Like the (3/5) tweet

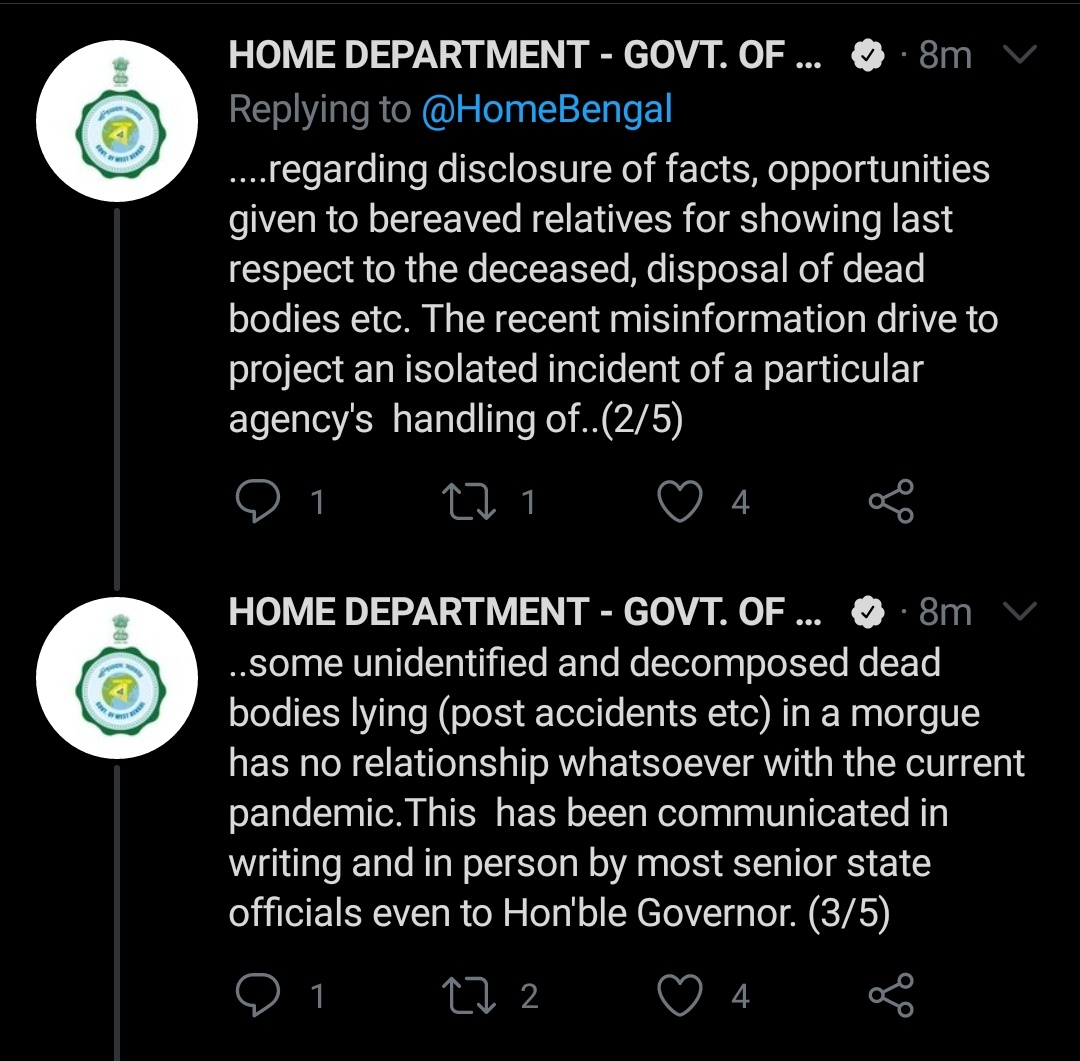pos(681,995)
